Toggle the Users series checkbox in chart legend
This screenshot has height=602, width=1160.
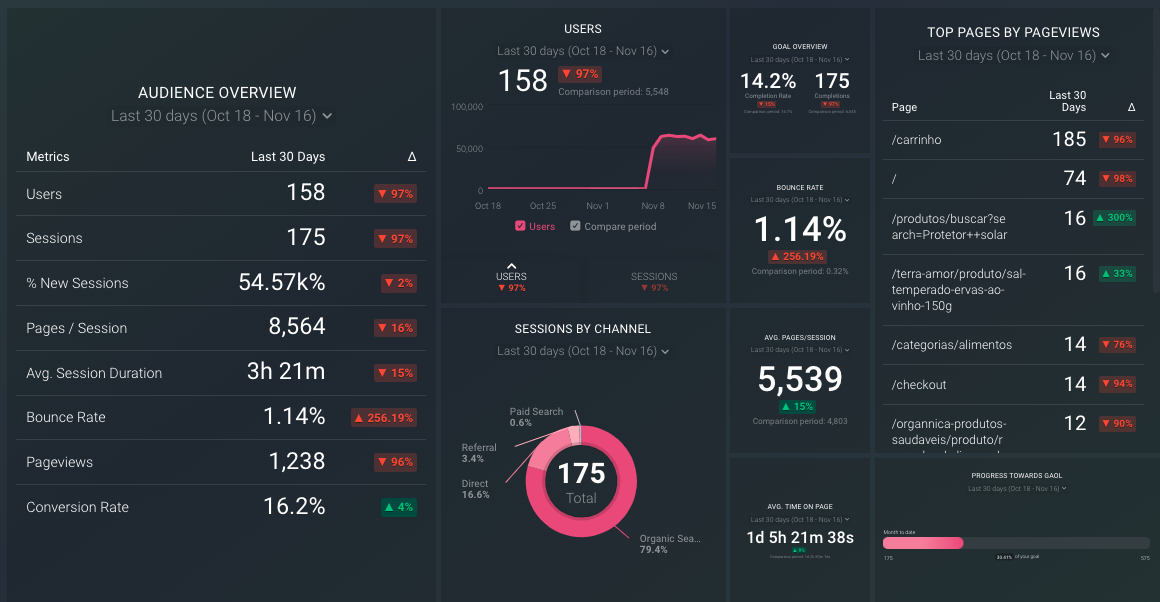[520, 226]
